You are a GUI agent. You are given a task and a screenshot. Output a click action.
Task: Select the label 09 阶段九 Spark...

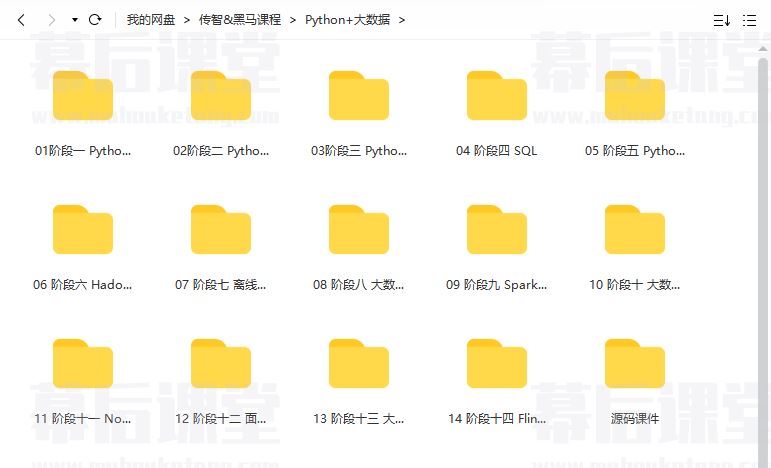tap(497, 284)
